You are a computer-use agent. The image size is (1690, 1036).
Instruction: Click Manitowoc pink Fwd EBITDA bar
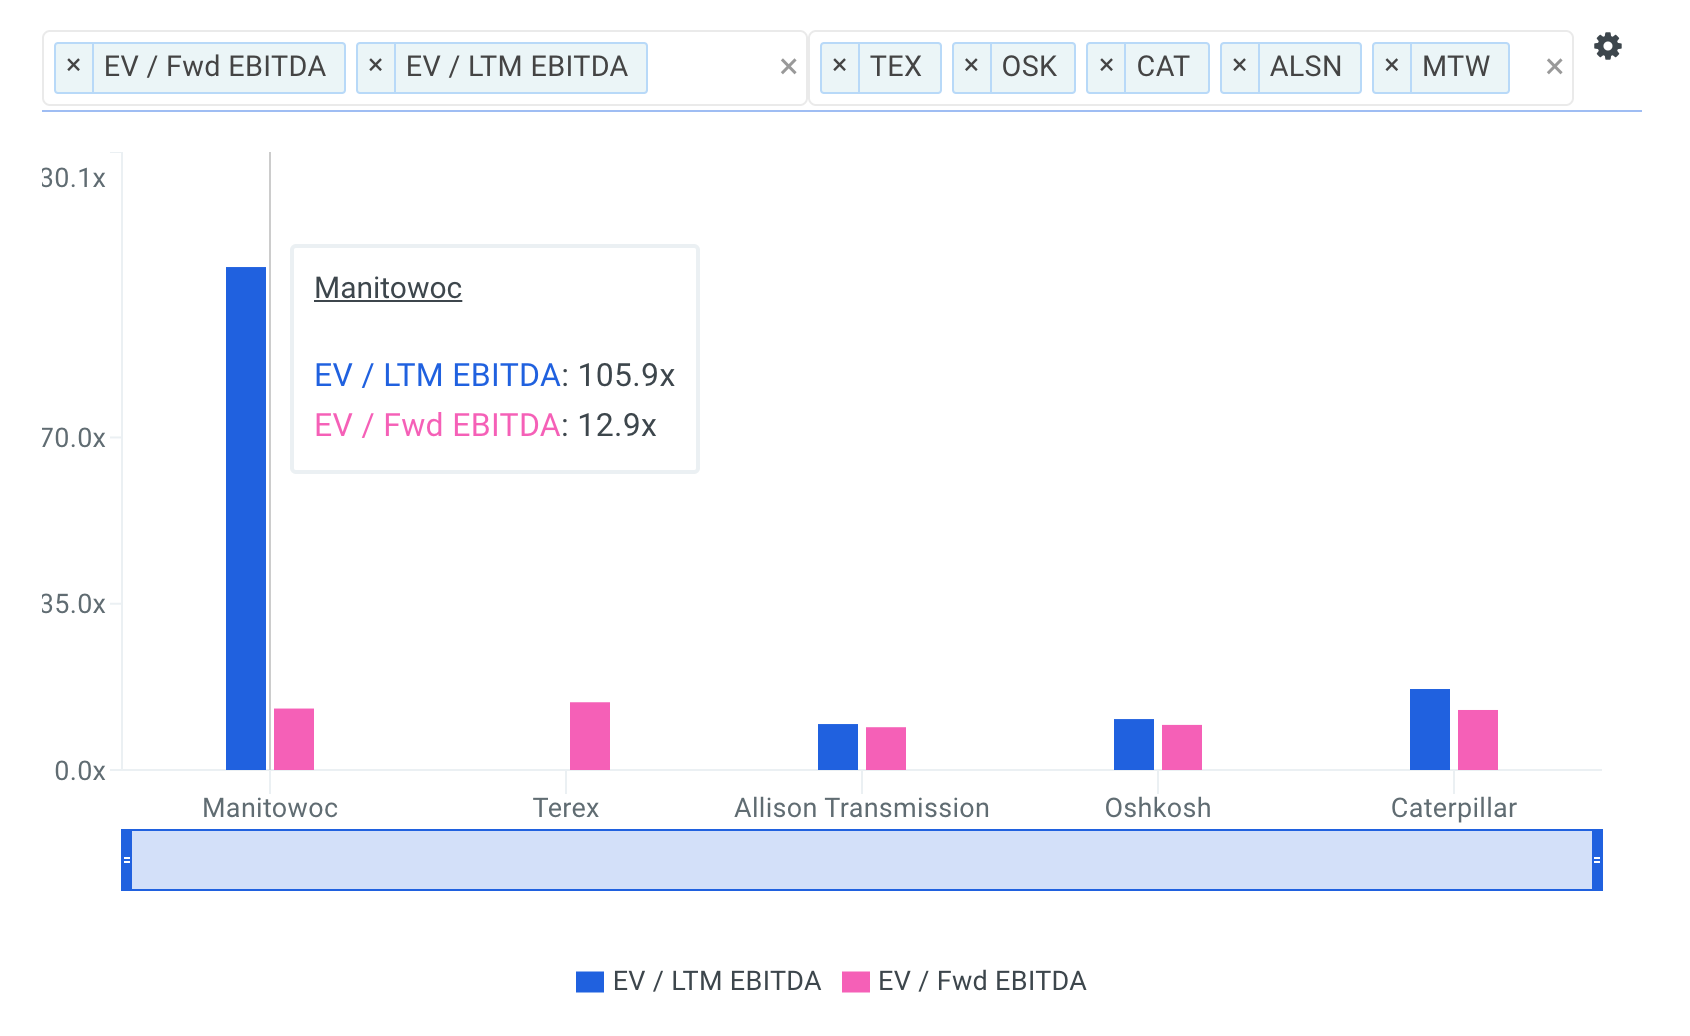click(x=294, y=739)
